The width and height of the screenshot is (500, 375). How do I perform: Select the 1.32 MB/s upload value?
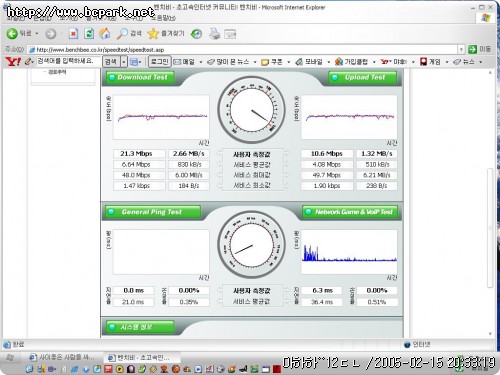point(377,154)
